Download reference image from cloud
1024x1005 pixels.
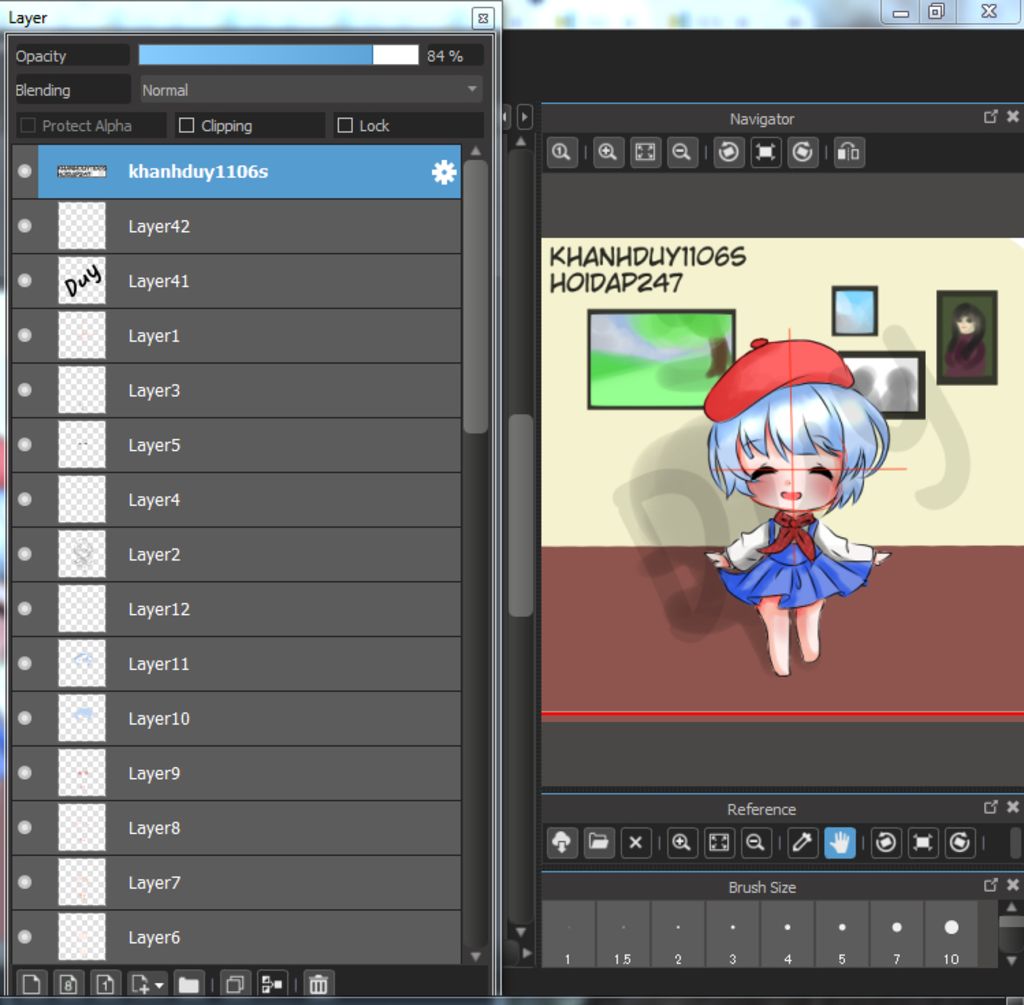562,842
